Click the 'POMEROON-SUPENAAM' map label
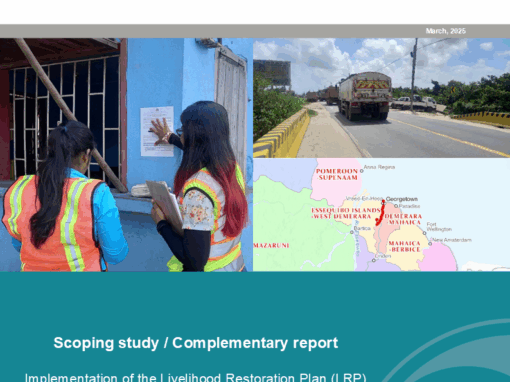 [x=337, y=174]
